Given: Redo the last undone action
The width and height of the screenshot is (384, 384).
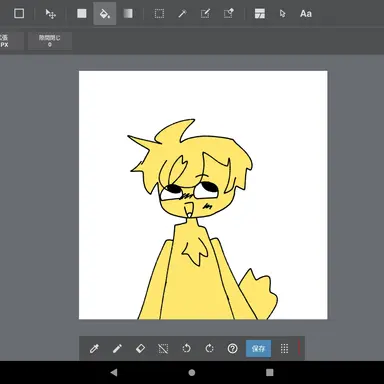Looking at the screenshot, I should [x=209, y=349].
